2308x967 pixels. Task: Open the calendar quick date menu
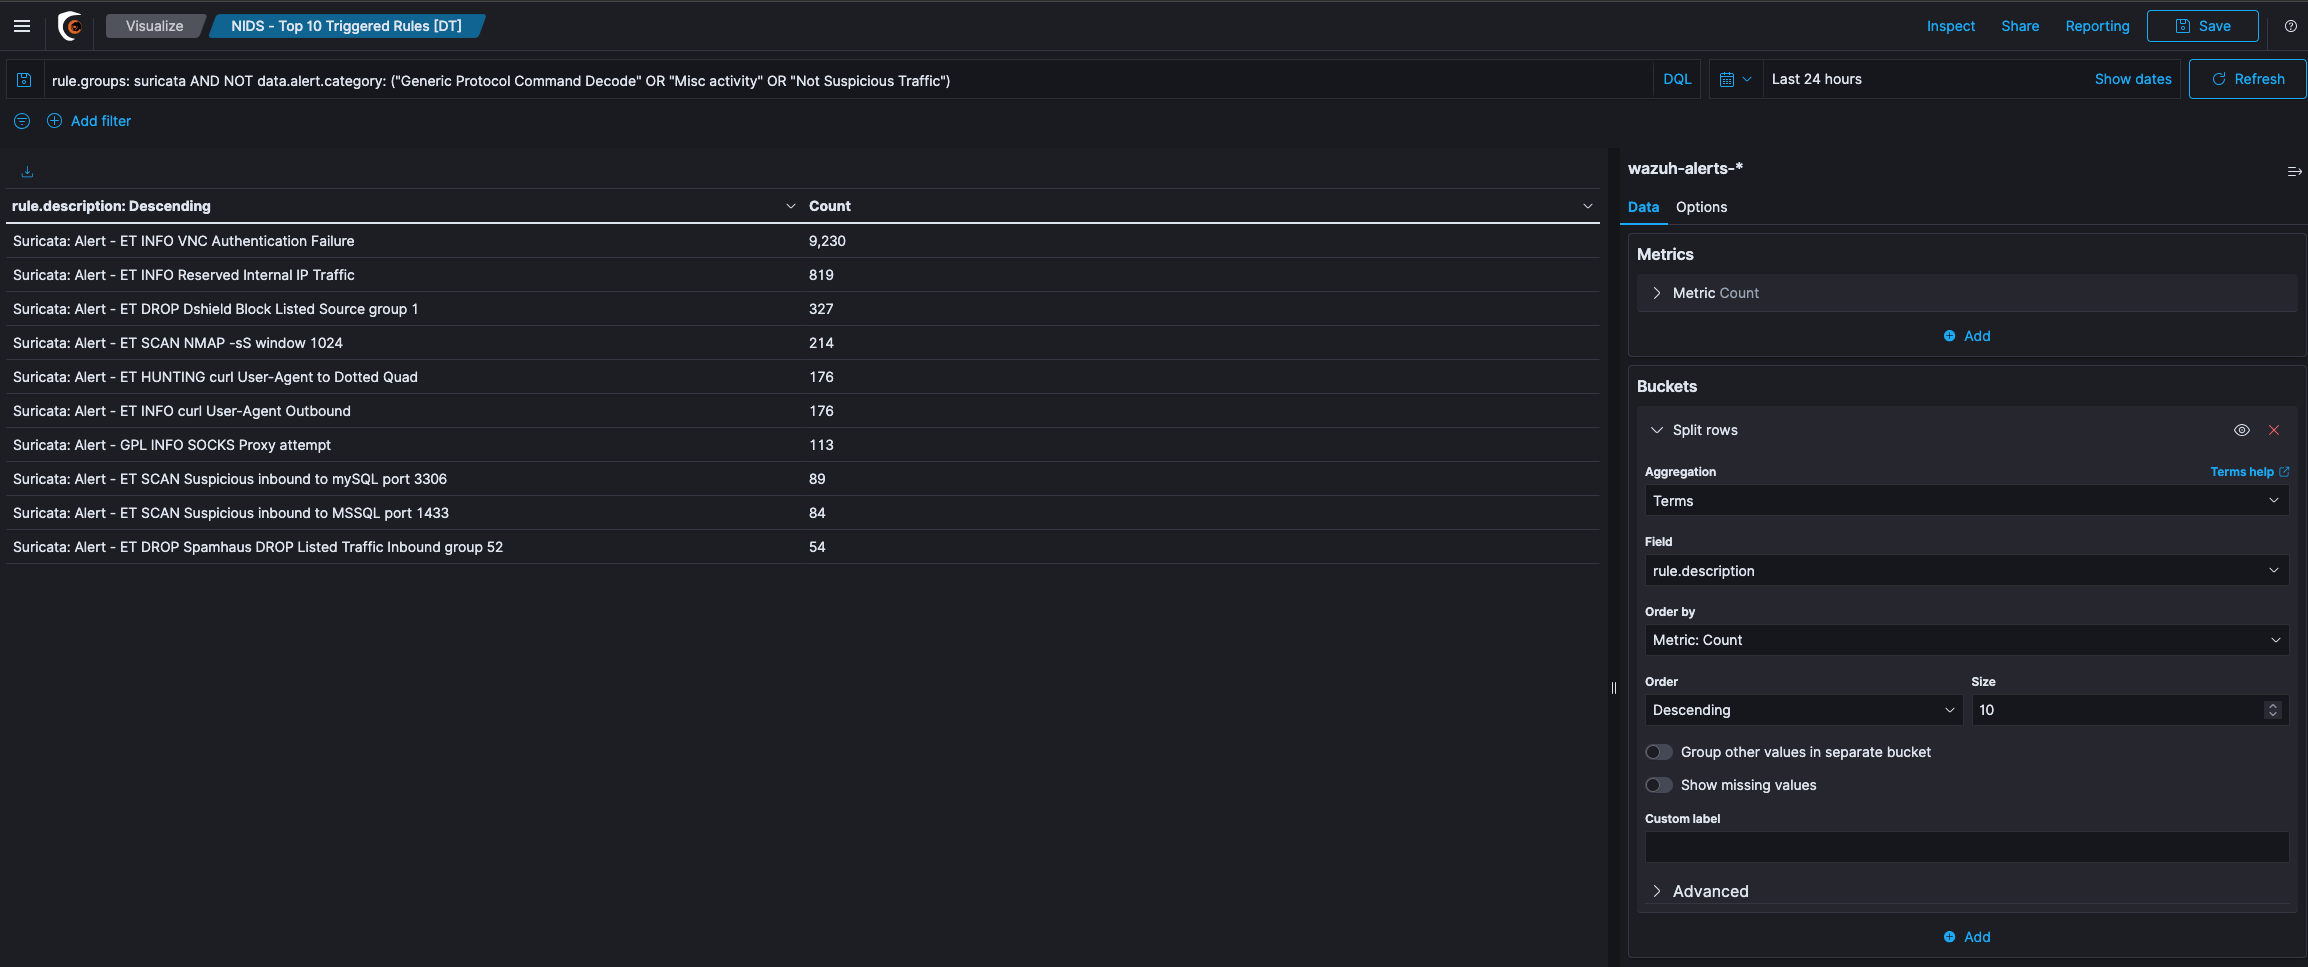1735,80
